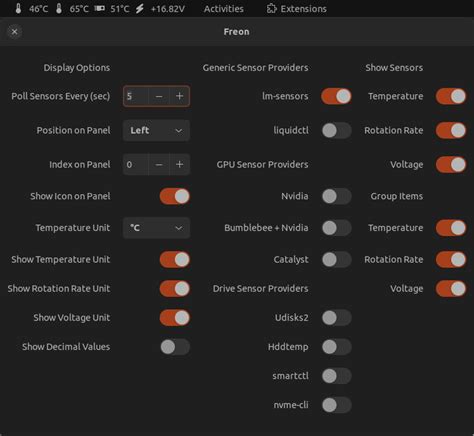
Task: Enable the nvme-cli drive provider
Action: point(336,405)
